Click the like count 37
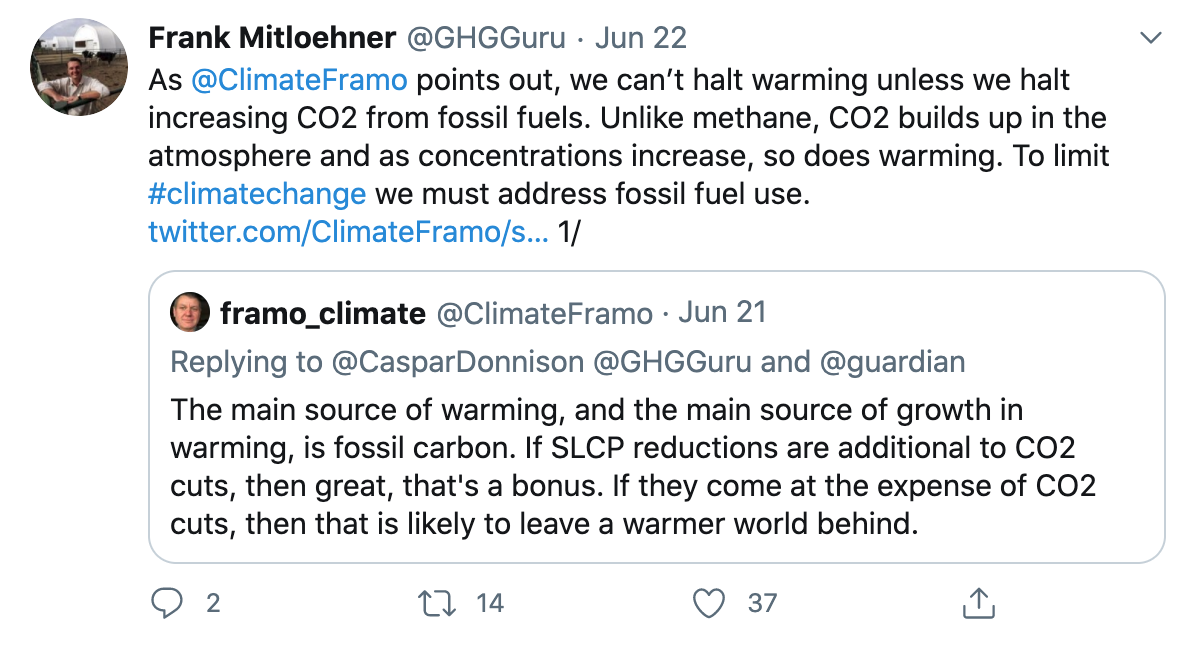Viewport: 1194px width, 654px height. 762,603
